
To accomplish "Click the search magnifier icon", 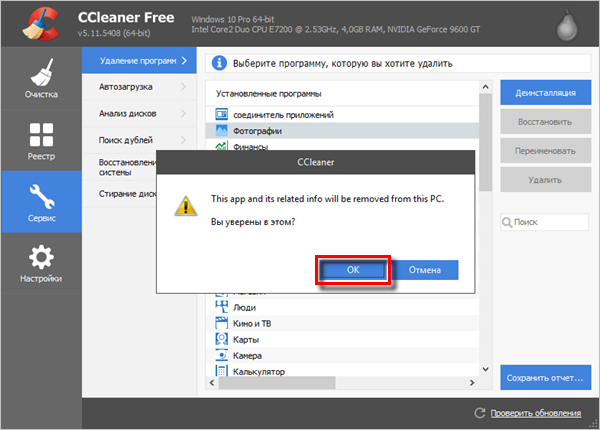I will (x=507, y=222).
